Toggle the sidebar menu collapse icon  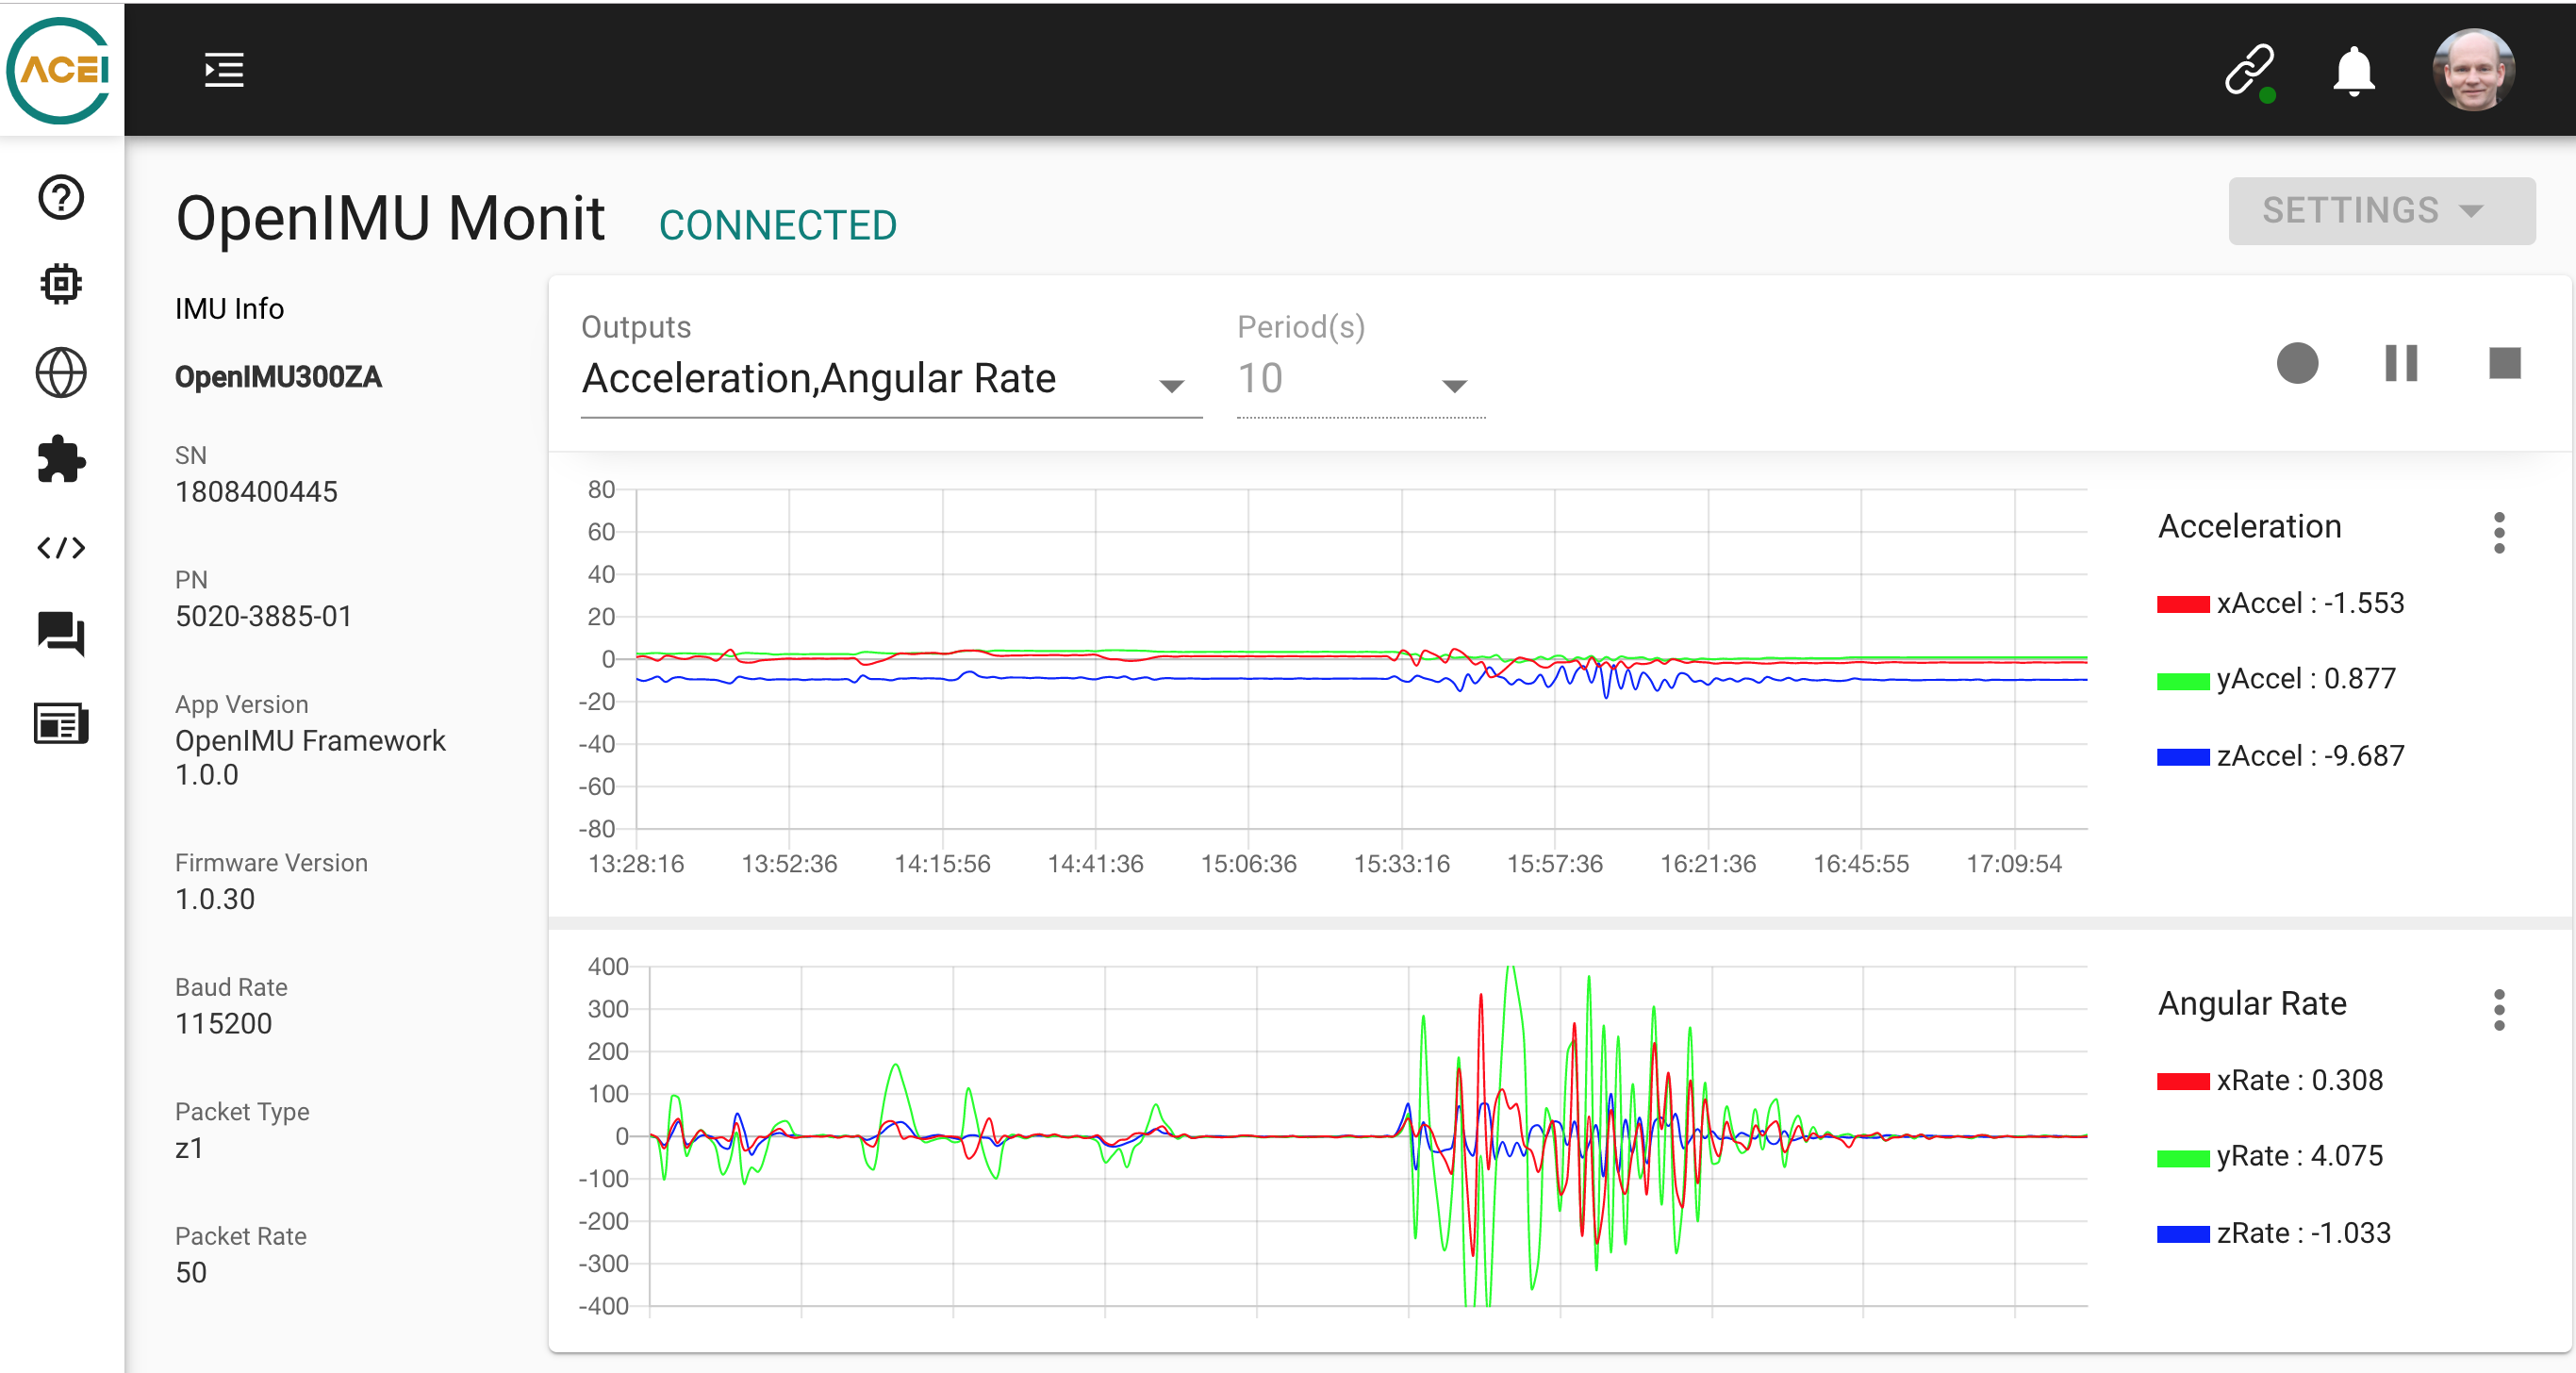click(224, 70)
